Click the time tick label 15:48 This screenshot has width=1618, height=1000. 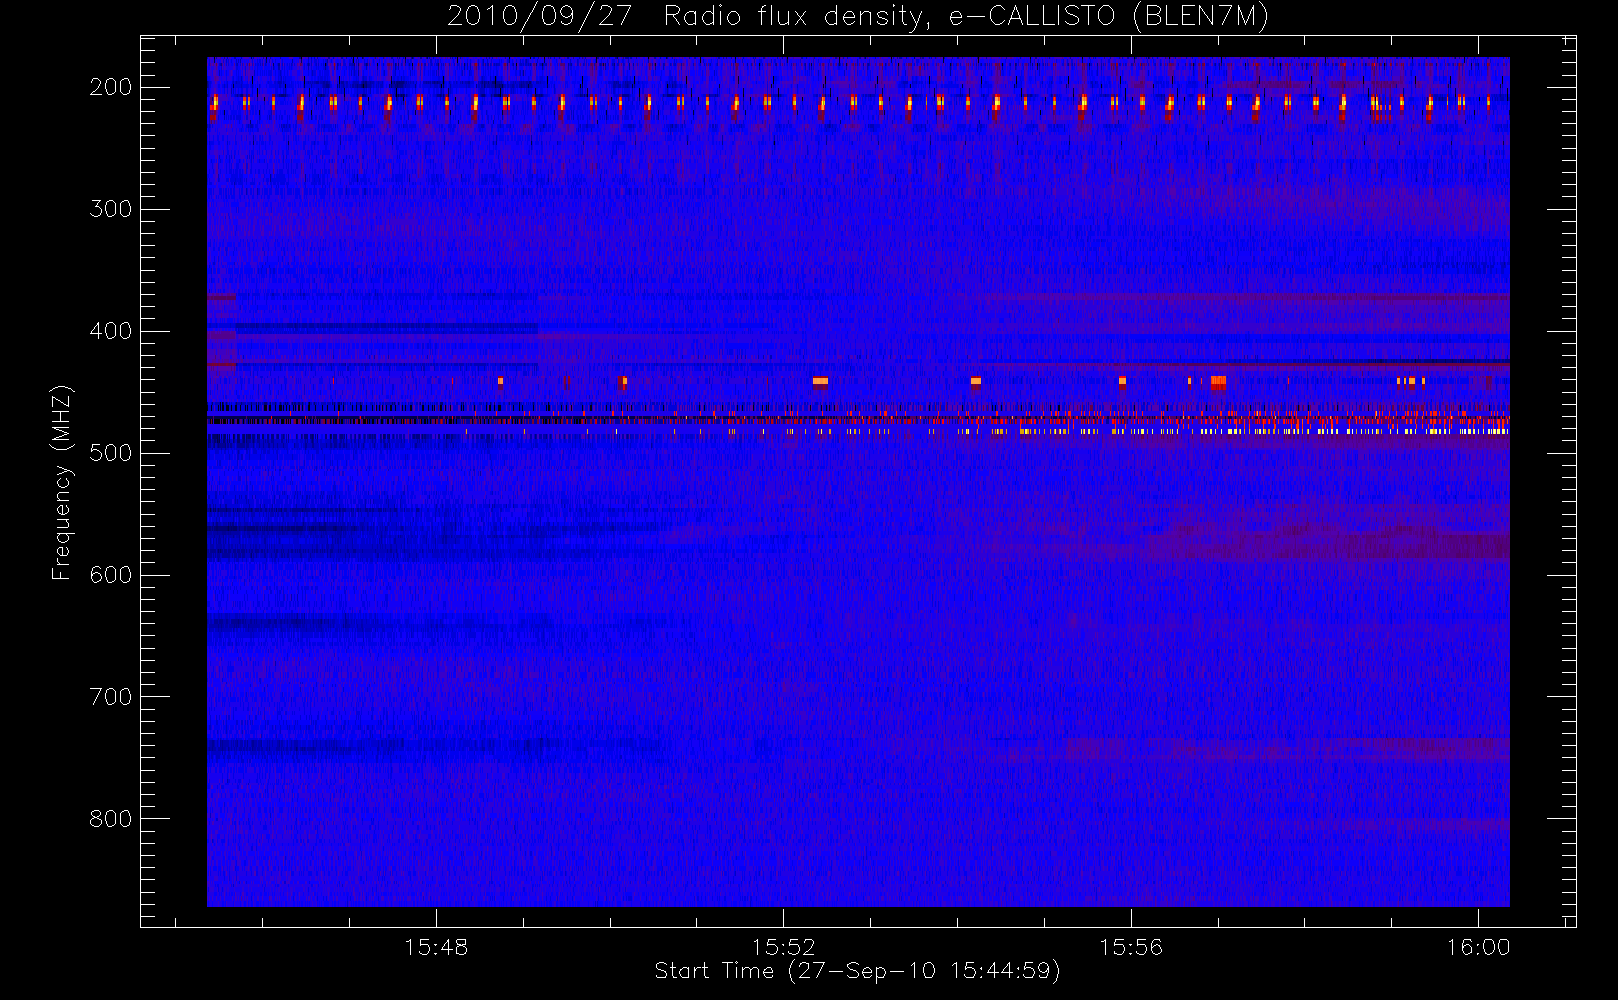436,947
